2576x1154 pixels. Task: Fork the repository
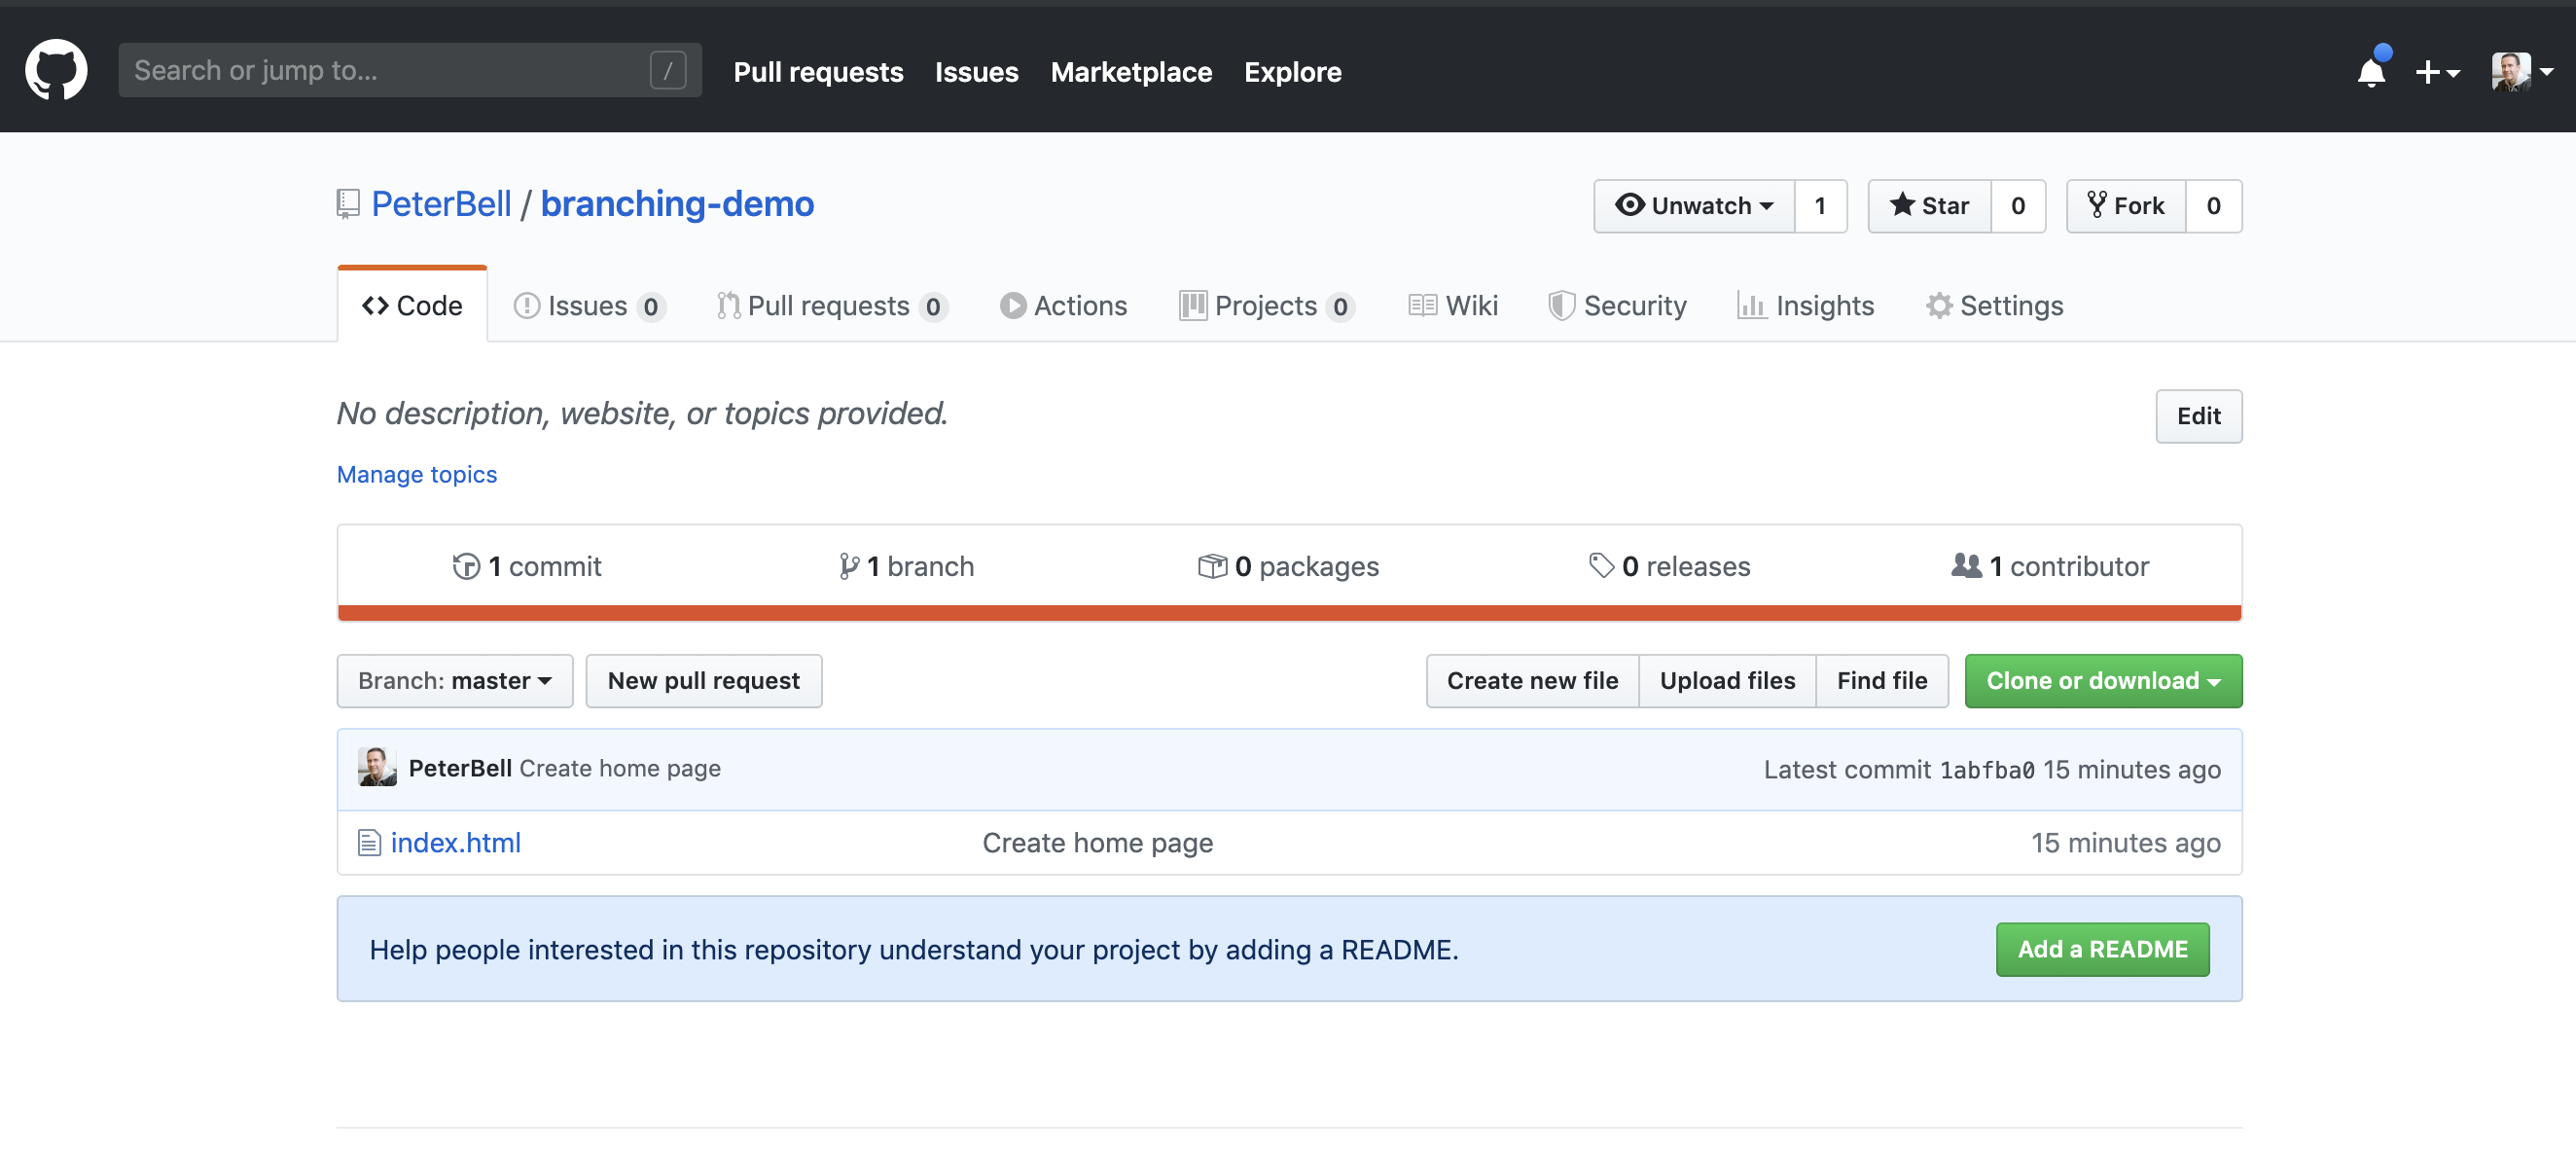[x=2126, y=206]
